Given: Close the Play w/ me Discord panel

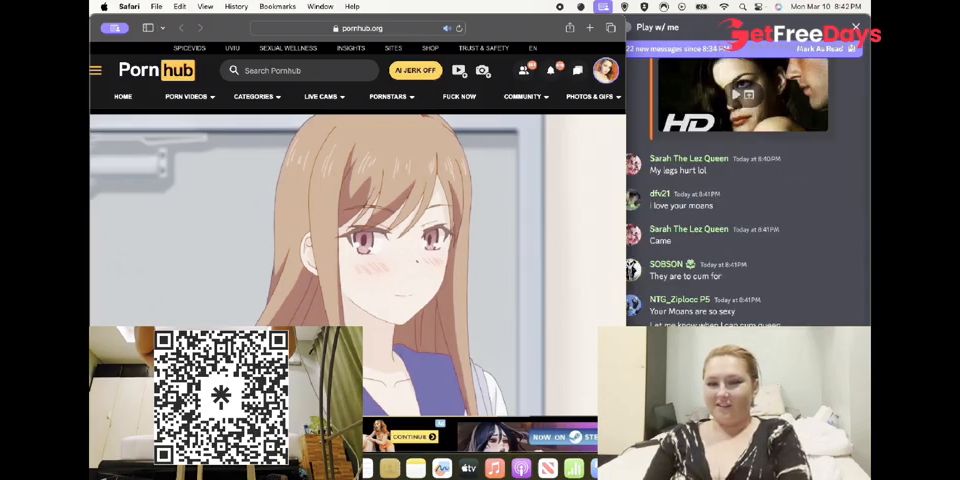Looking at the screenshot, I should 856,27.
